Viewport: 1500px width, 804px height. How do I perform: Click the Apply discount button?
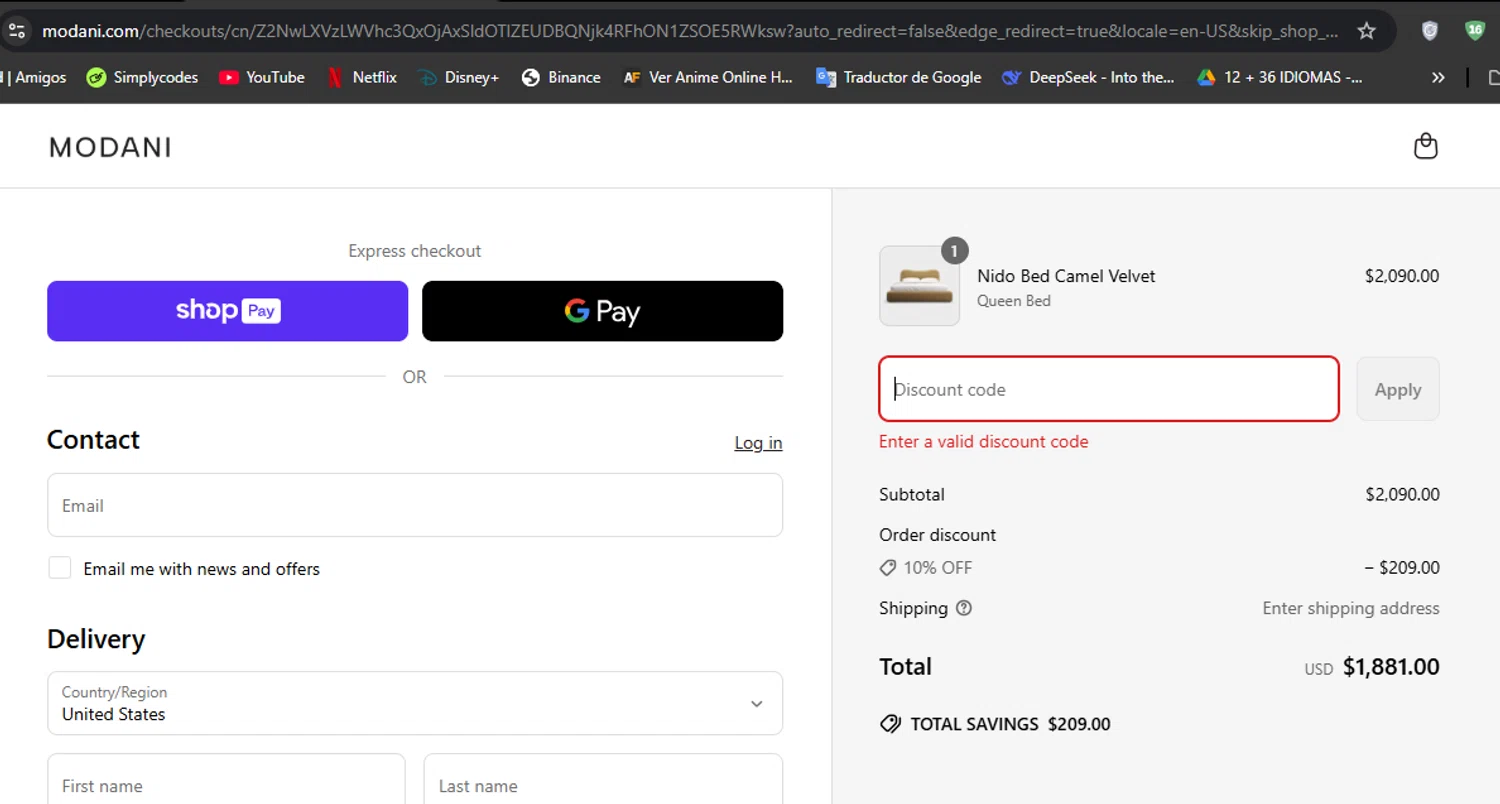(1398, 389)
